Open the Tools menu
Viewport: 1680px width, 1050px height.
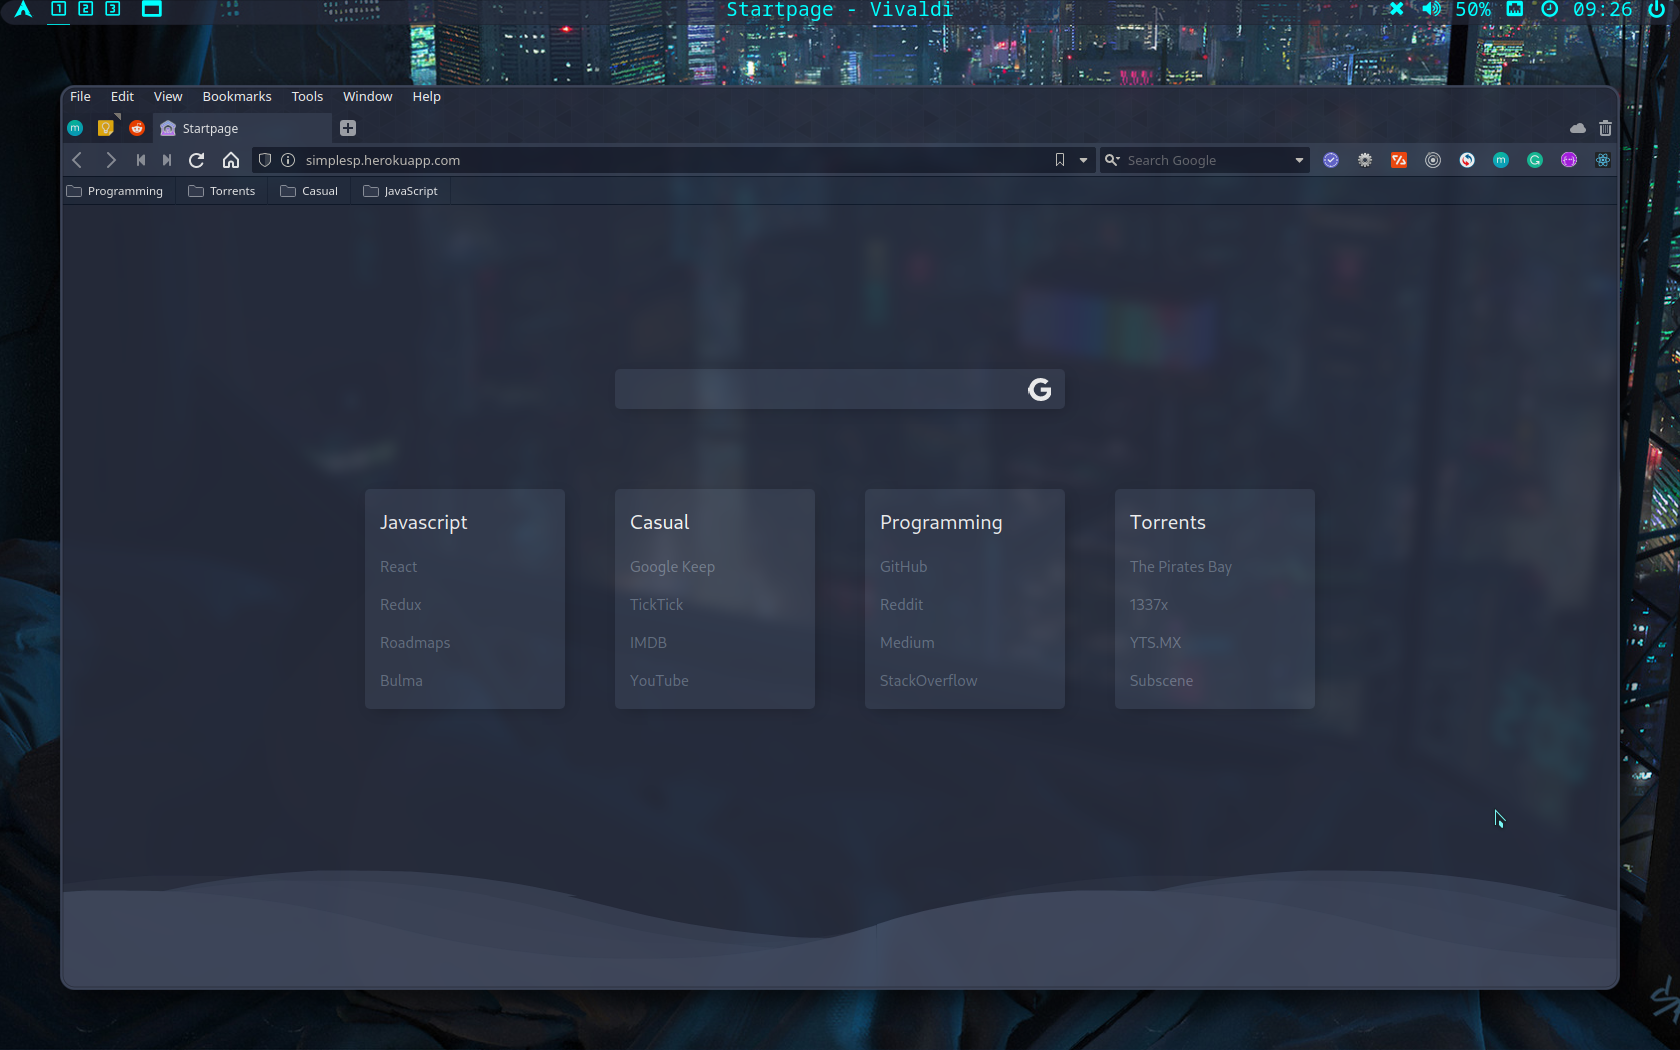pyautogui.click(x=307, y=97)
